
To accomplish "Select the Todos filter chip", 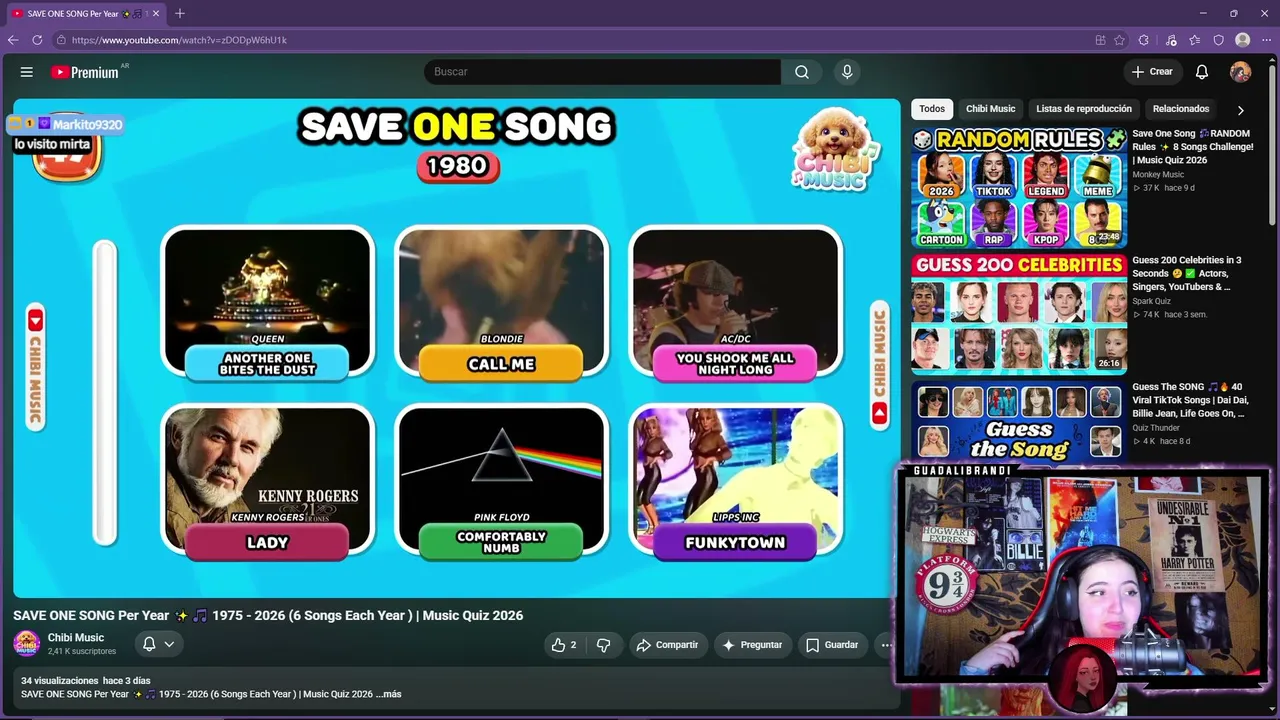I will [x=932, y=109].
